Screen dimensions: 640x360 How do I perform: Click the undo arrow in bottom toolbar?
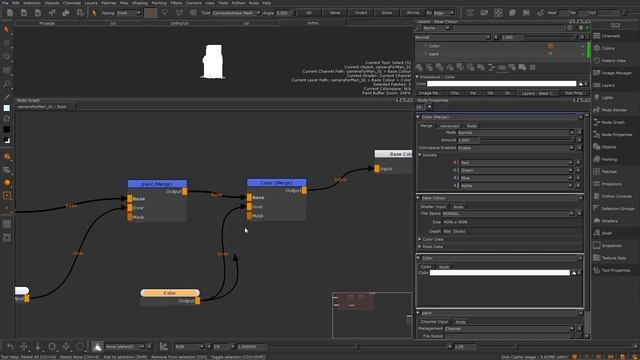point(10,347)
